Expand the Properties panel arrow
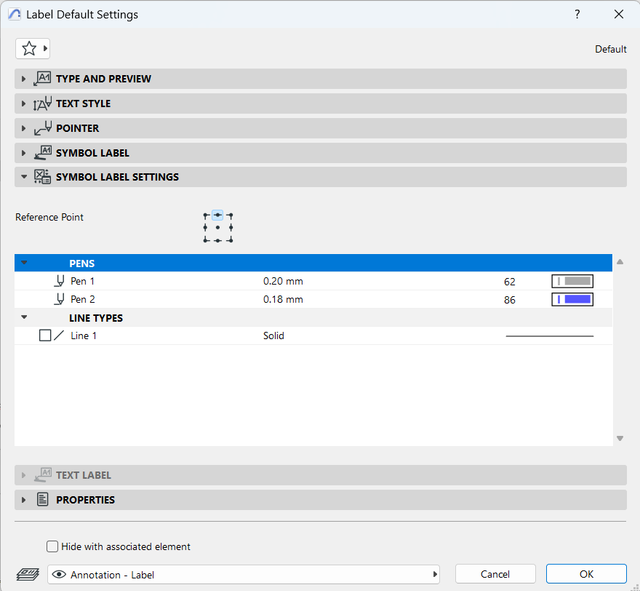 point(23,500)
